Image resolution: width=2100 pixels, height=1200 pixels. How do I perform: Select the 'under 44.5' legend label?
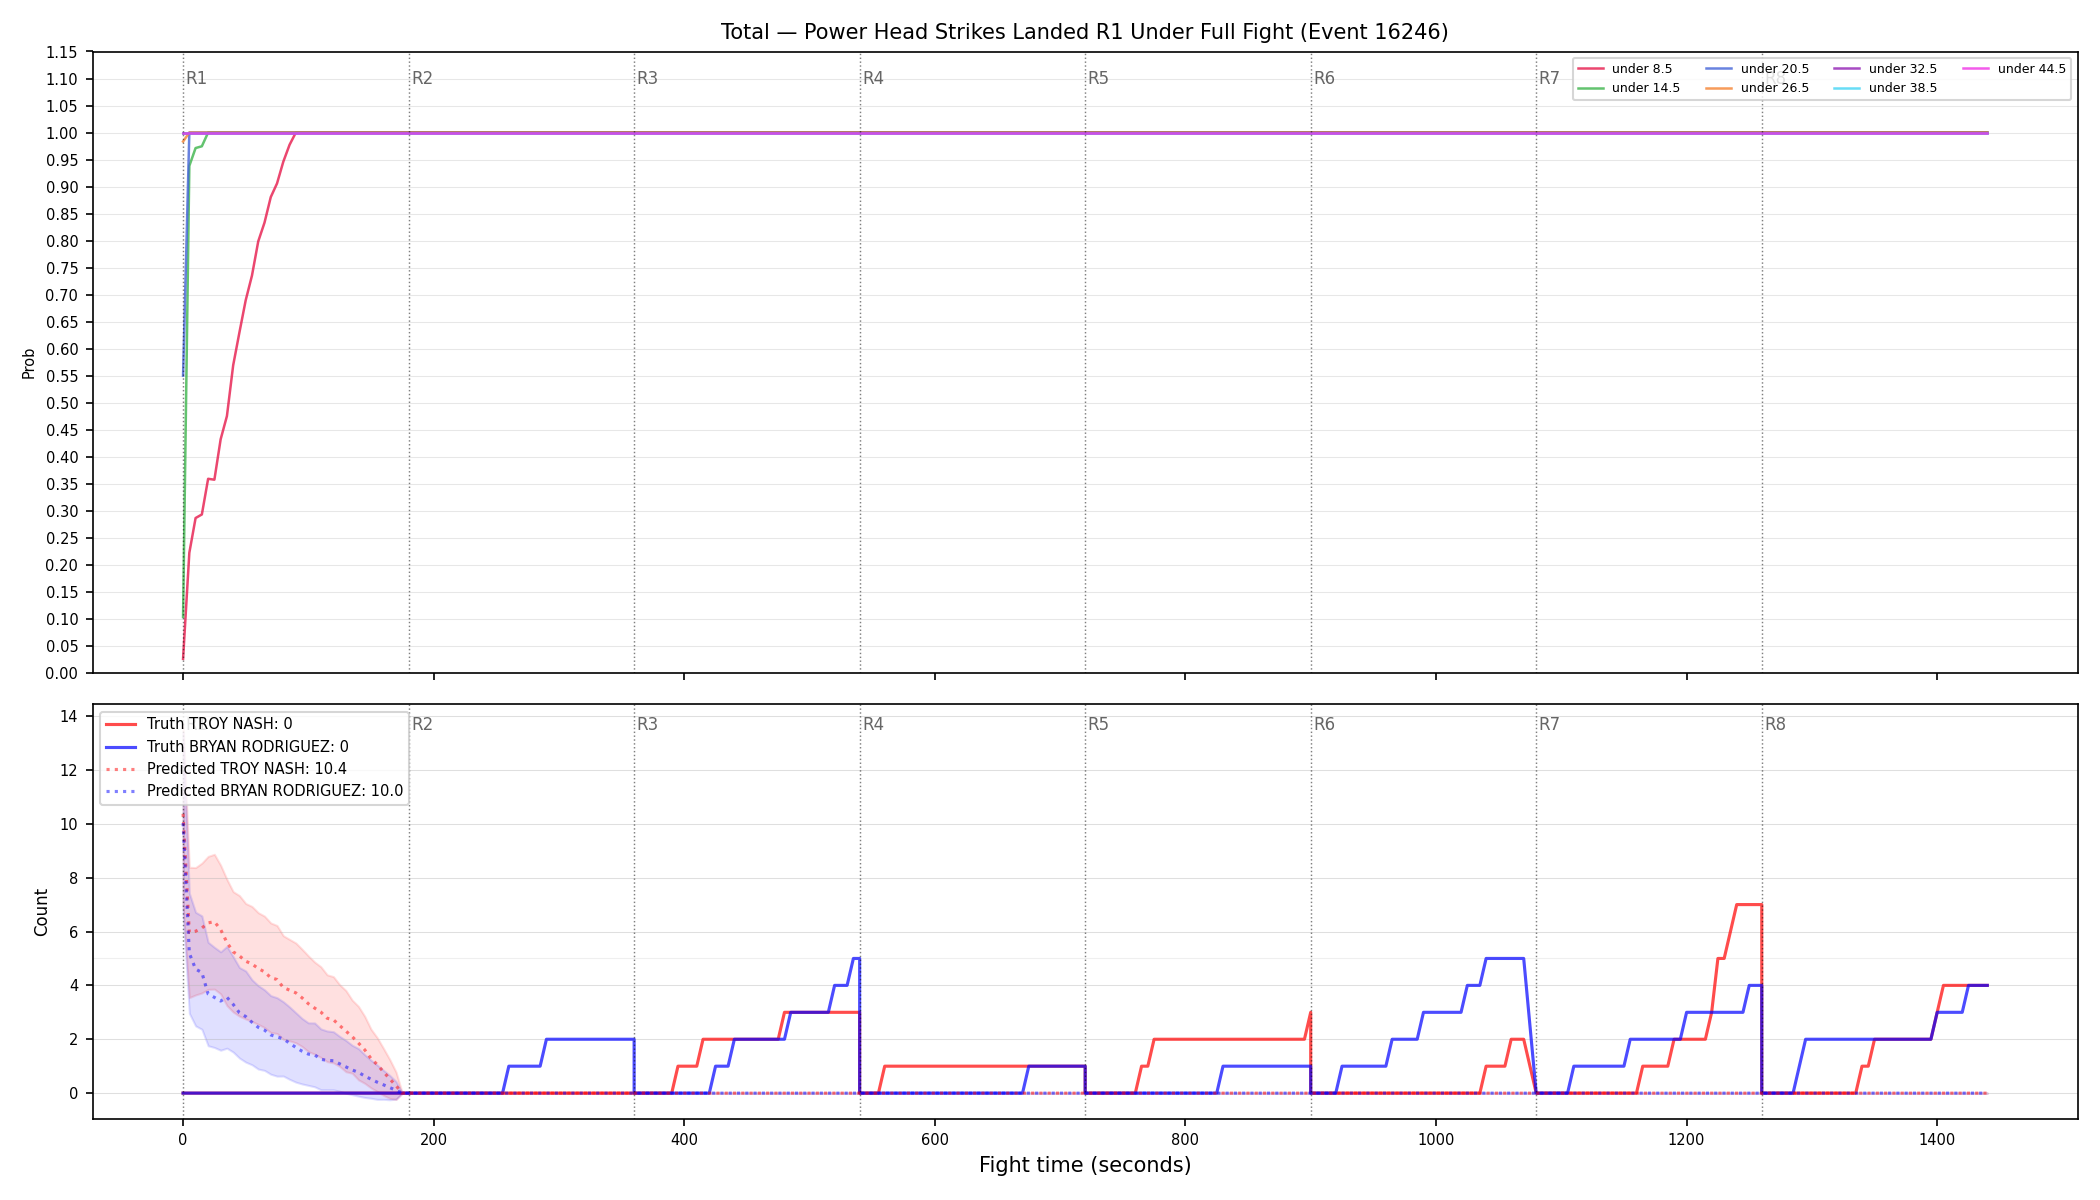point(2031,69)
